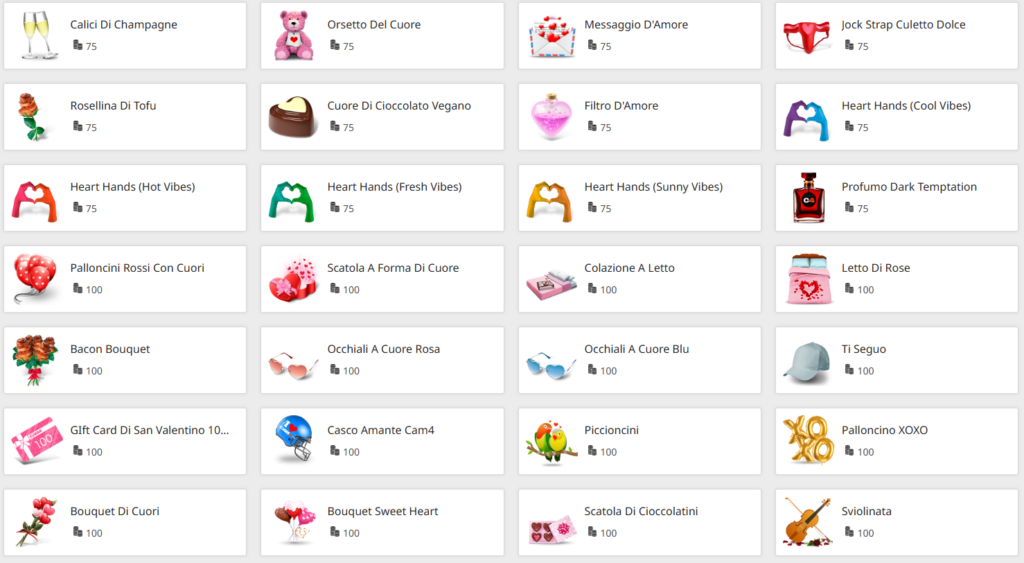Select the pink teddy bear icon
1024x563 pixels.
click(293, 35)
